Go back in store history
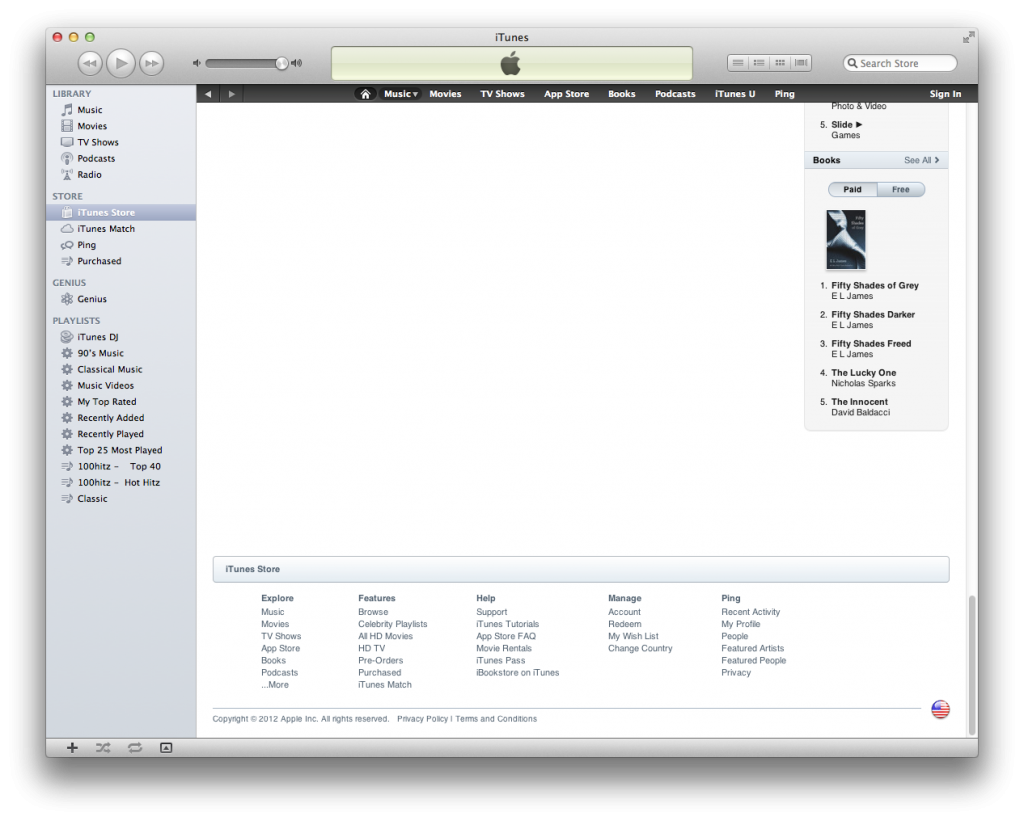Viewport: 1024px width, 821px height. pyautogui.click(x=208, y=94)
